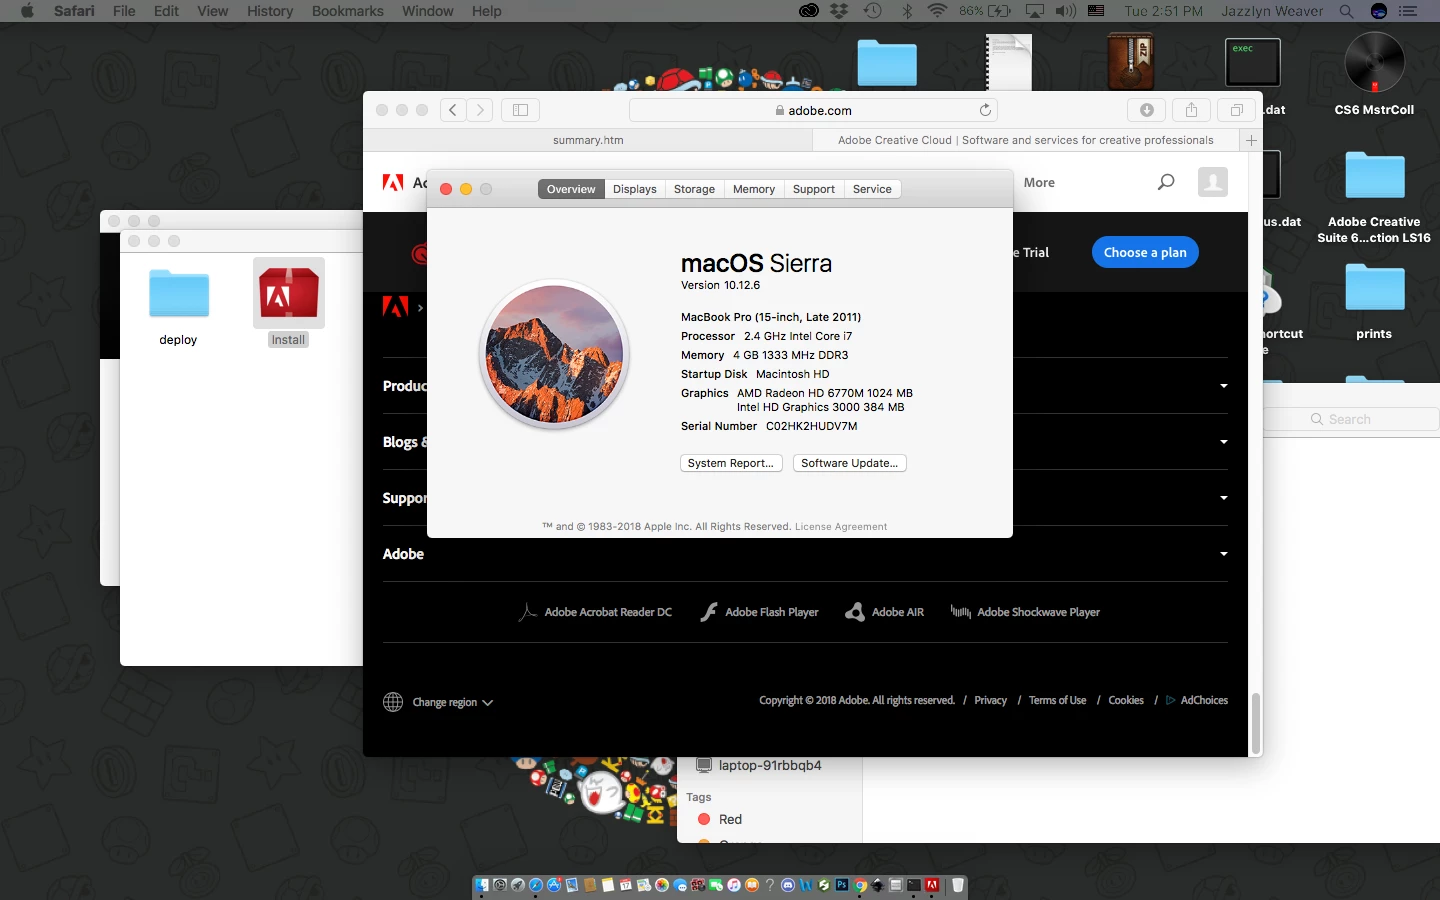The width and height of the screenshot is (1440, 900).
Task: Open Dropbox menu bar icon
Action: [x=840, y=11]
